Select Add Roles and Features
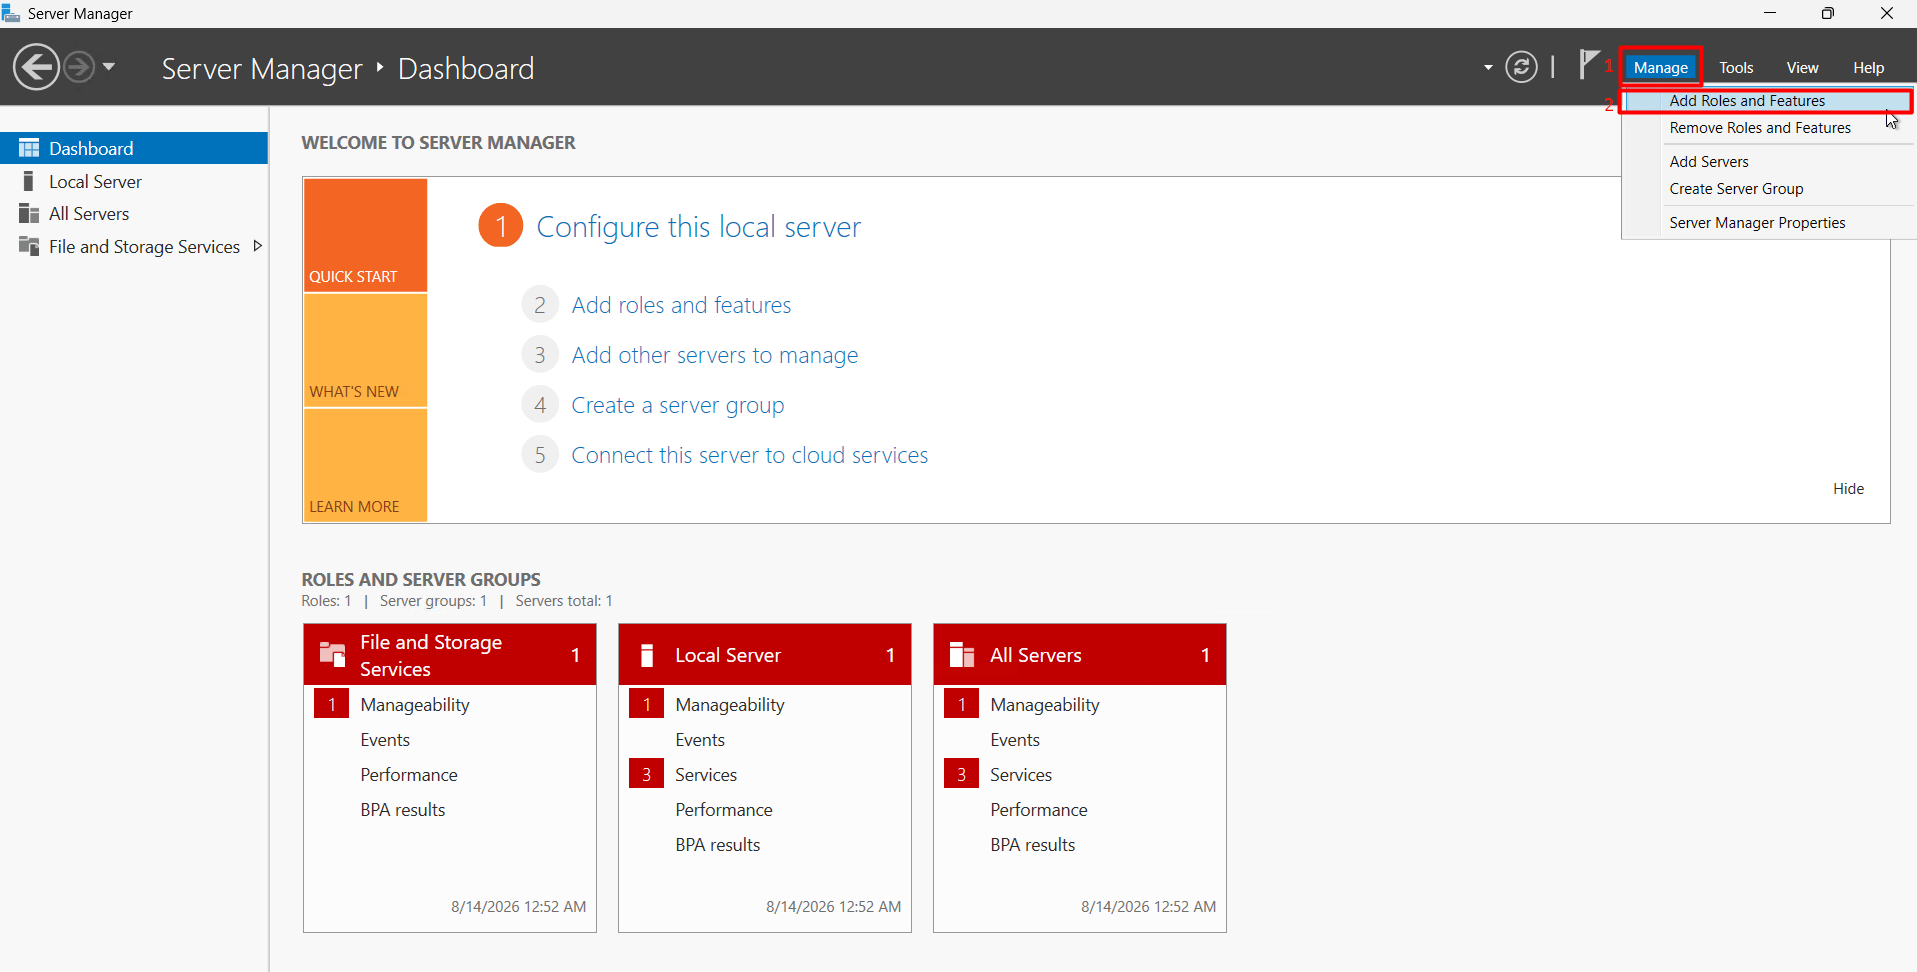 pos(1767,101)
